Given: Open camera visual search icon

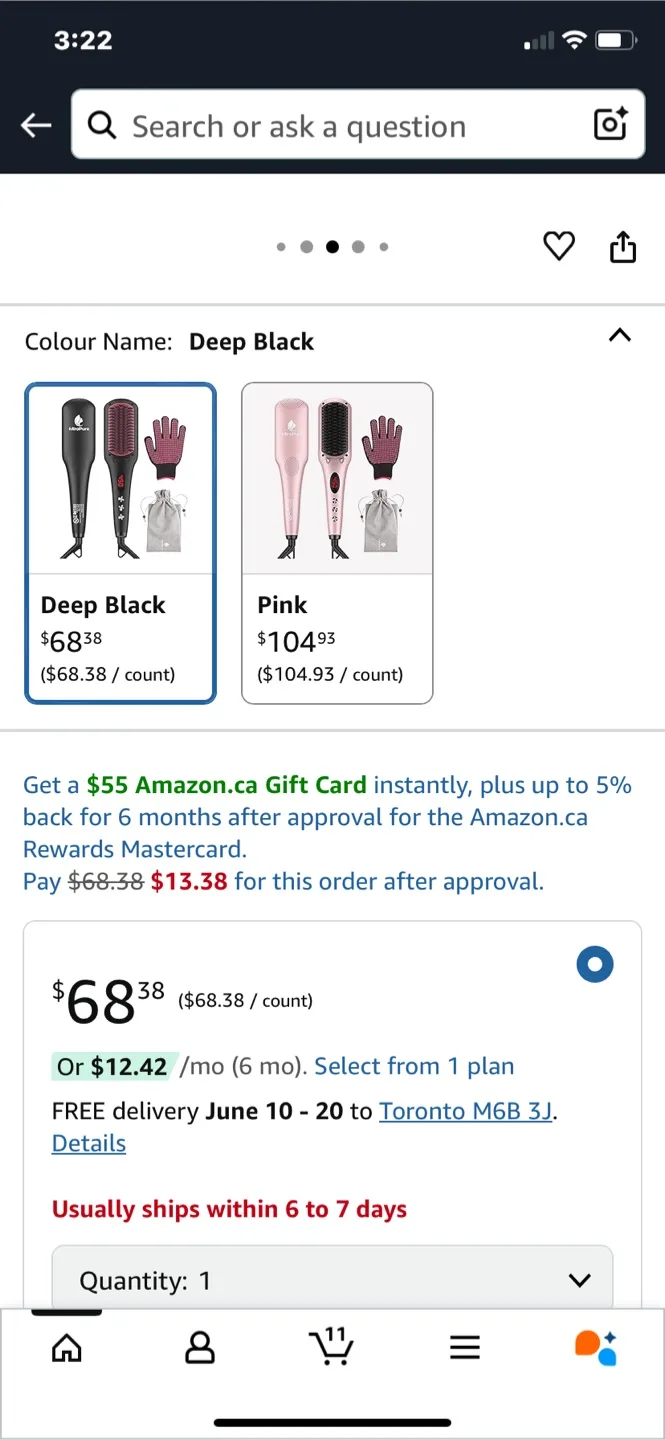Looking at the screenshot, I should pos(610,124).
